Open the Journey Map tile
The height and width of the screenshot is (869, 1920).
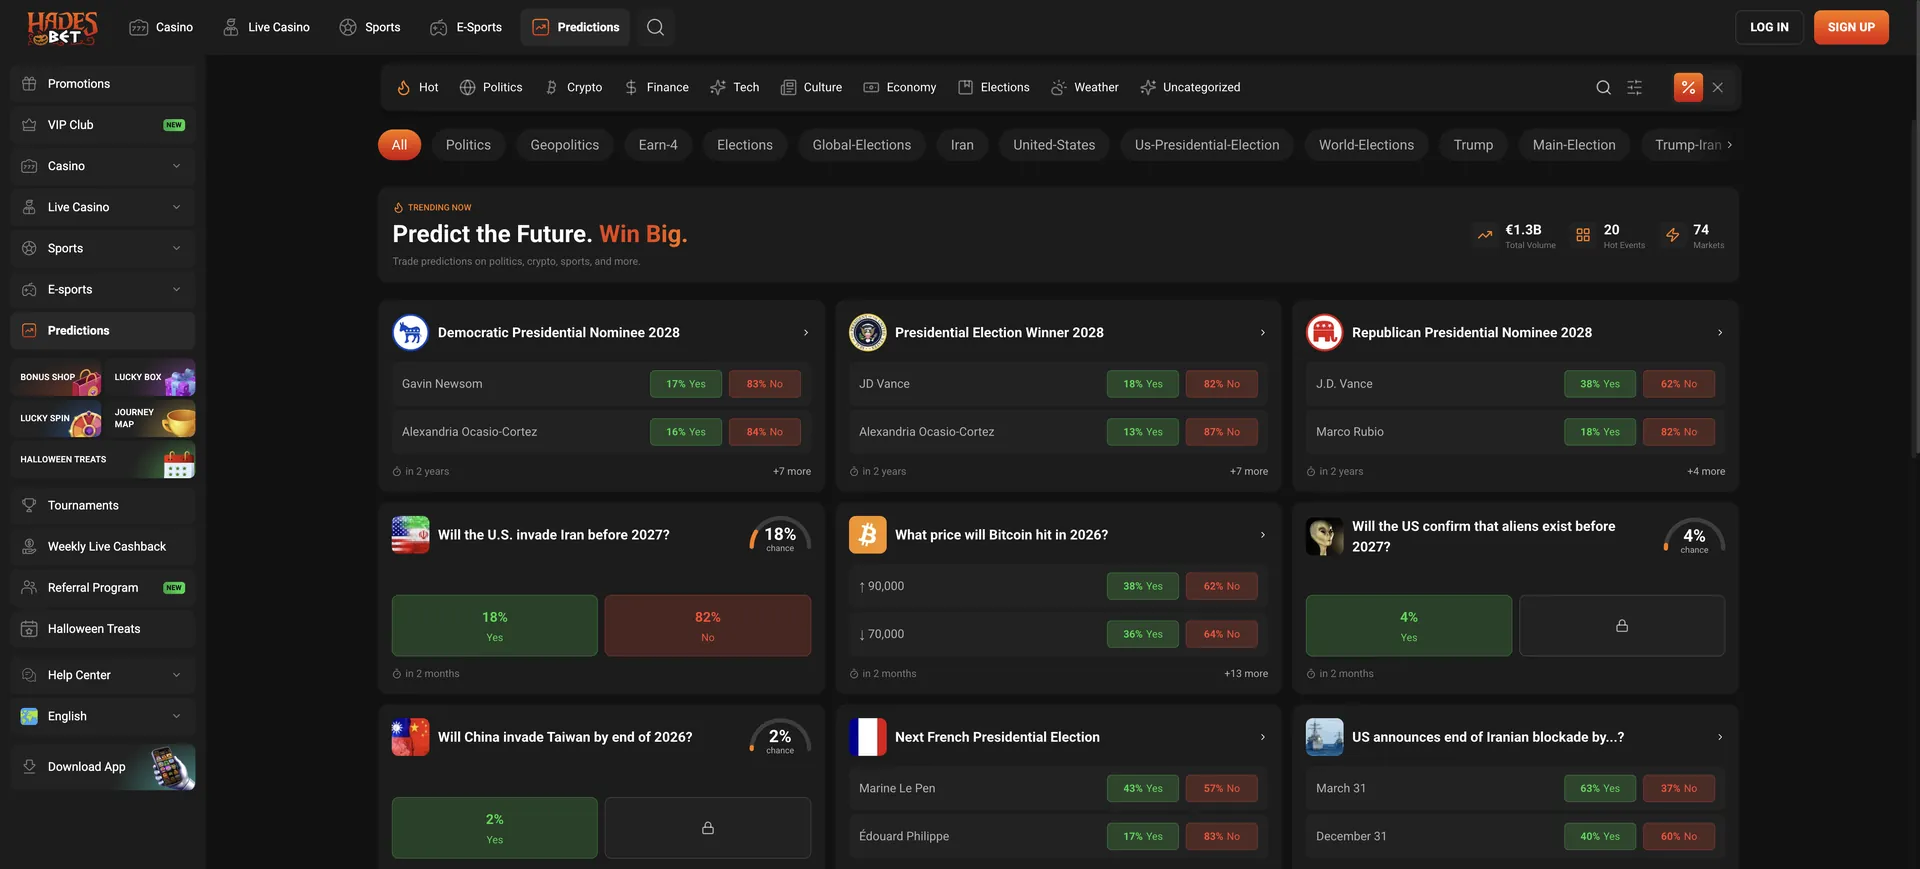tap(150, 418)
